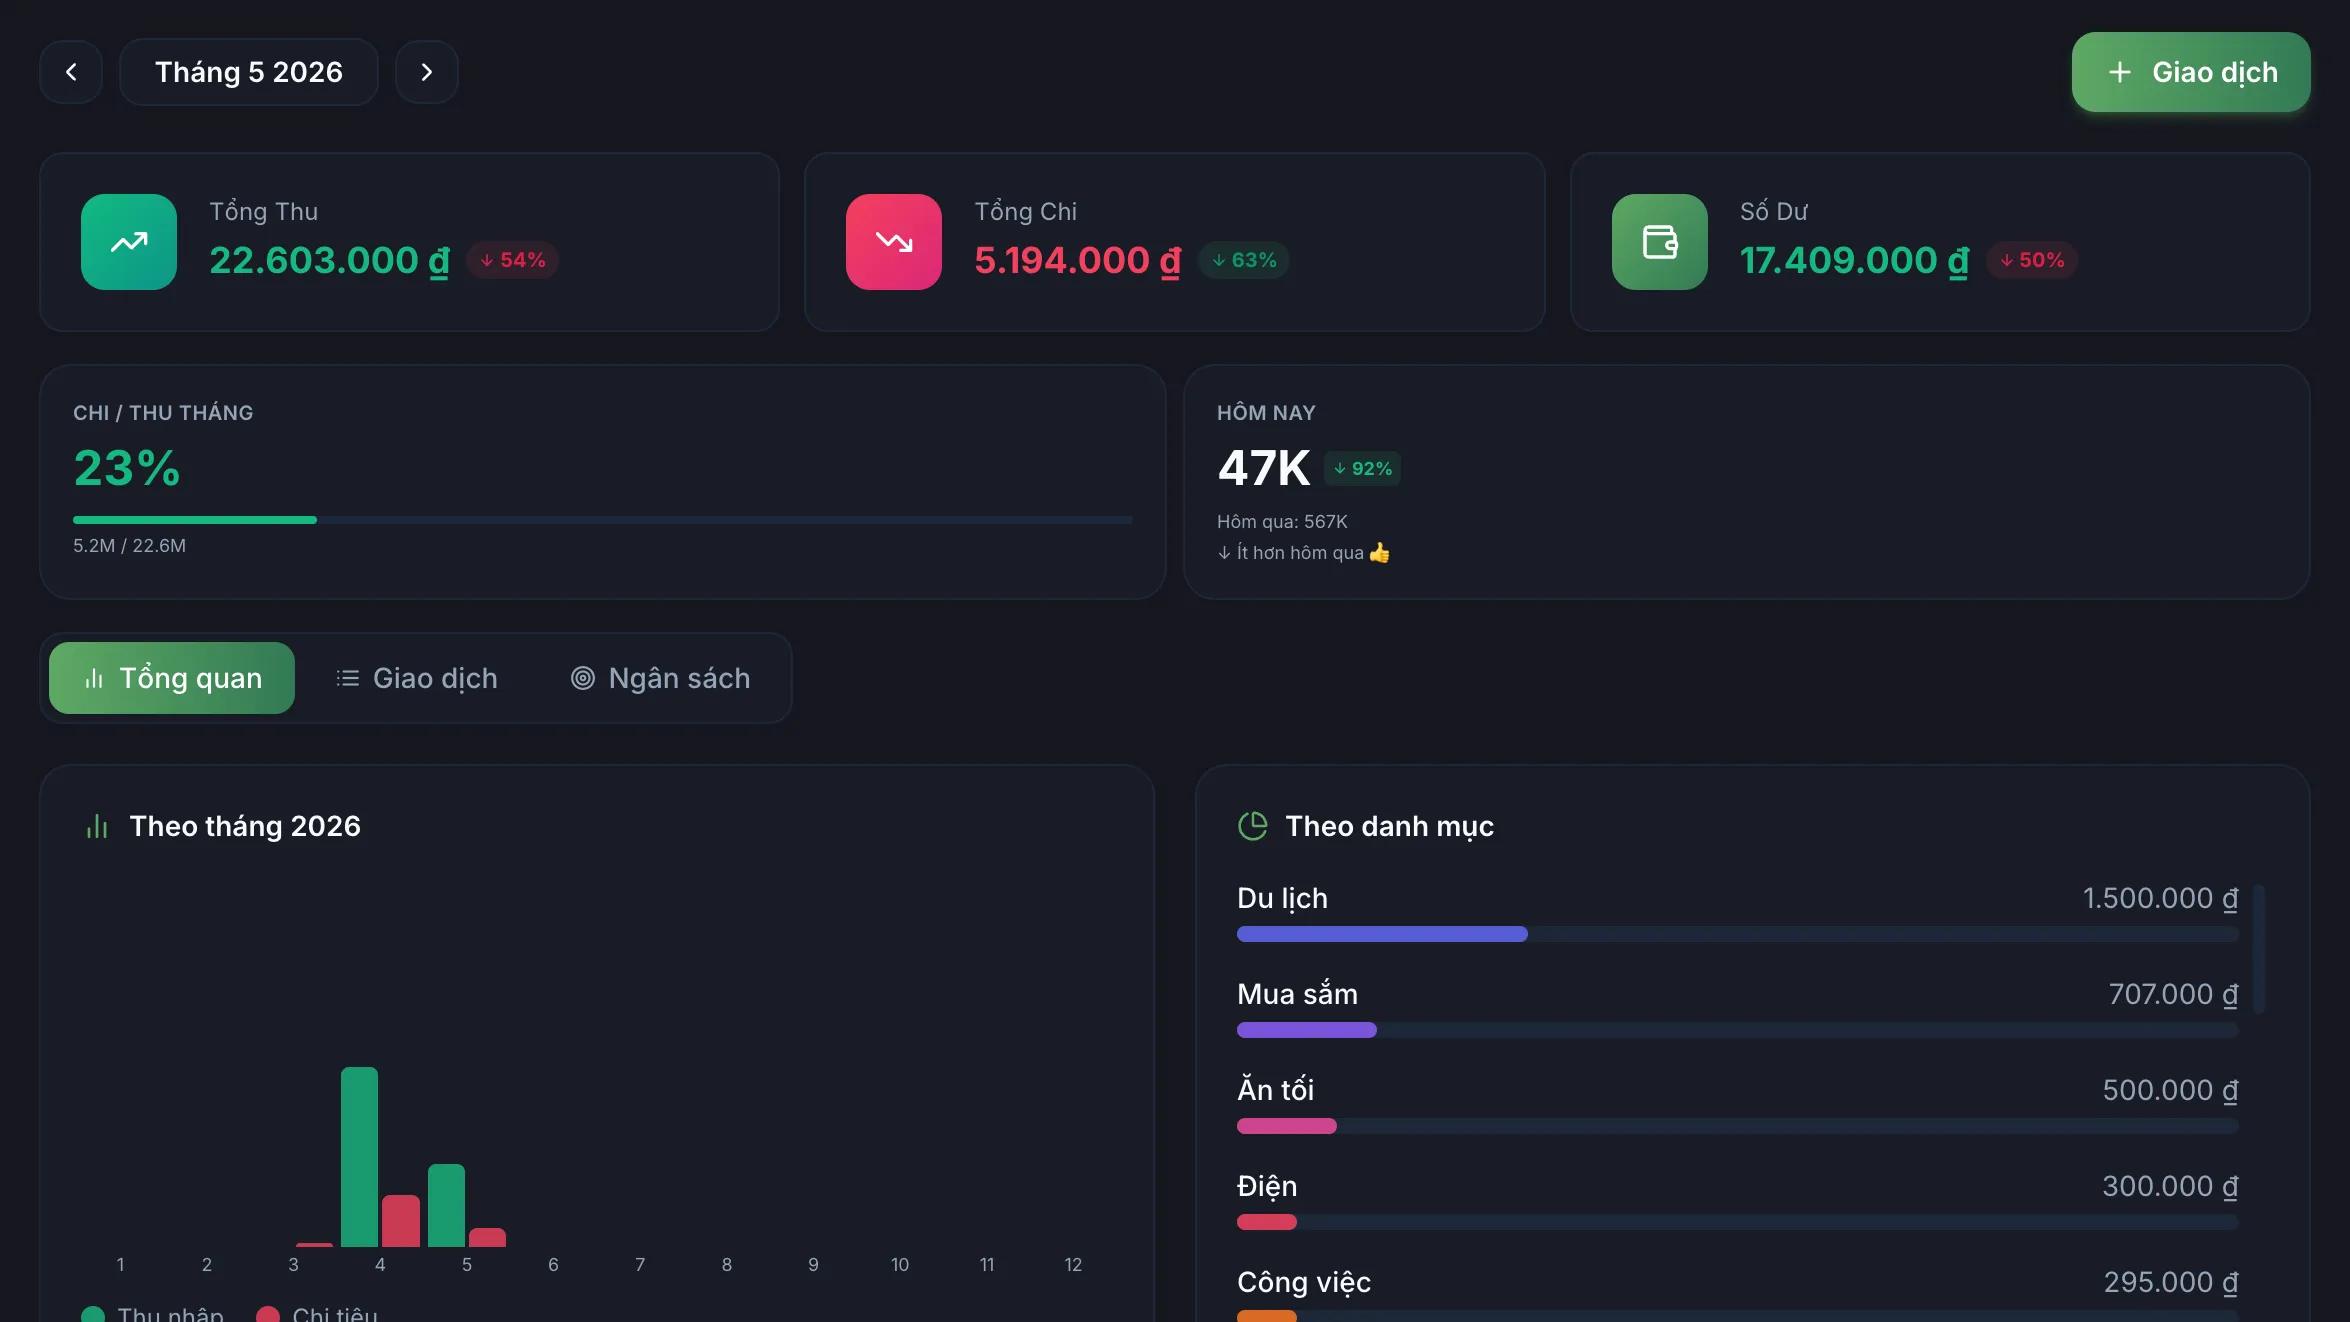This screenshot has height=1322, width=2350.
Task: Click the bar chart icon beside Theo tháng 2026
Action: pos(97,826)
